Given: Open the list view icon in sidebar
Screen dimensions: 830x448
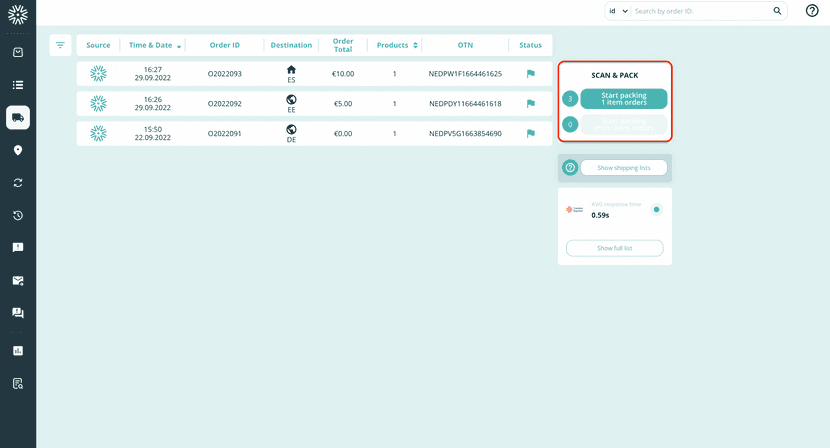Looking at the screenshot, I should tap(18, 85).
